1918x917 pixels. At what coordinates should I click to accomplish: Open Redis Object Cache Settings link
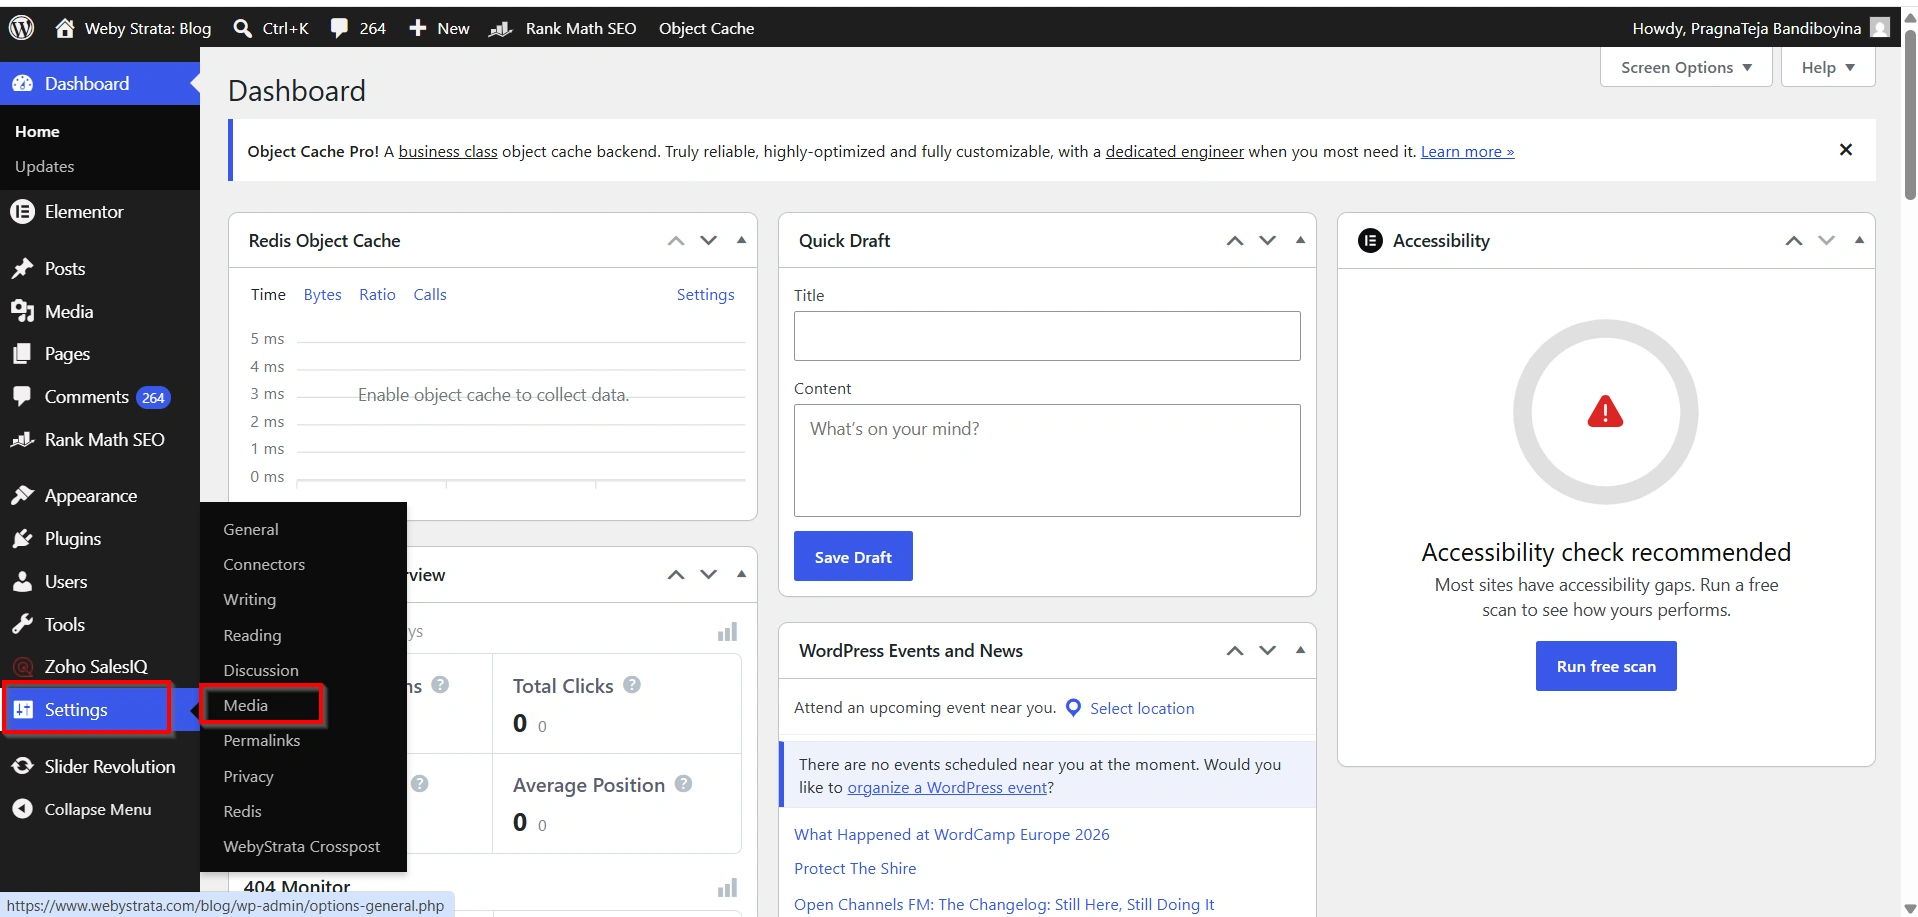click(705, 295)
